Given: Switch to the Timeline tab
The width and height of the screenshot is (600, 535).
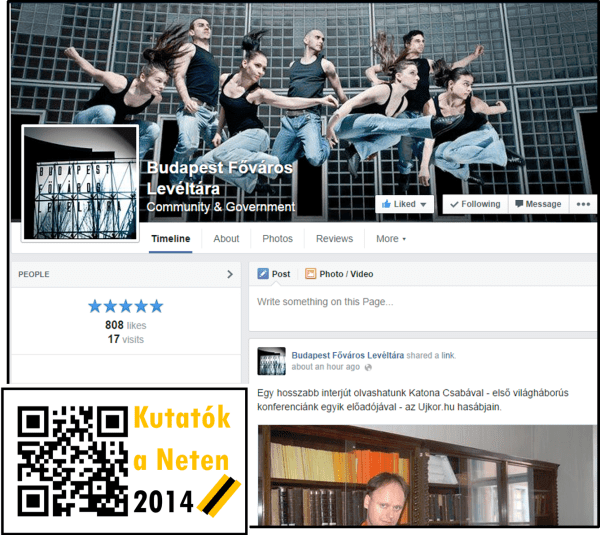Looking at the screenshot, I should pos(169,239).
